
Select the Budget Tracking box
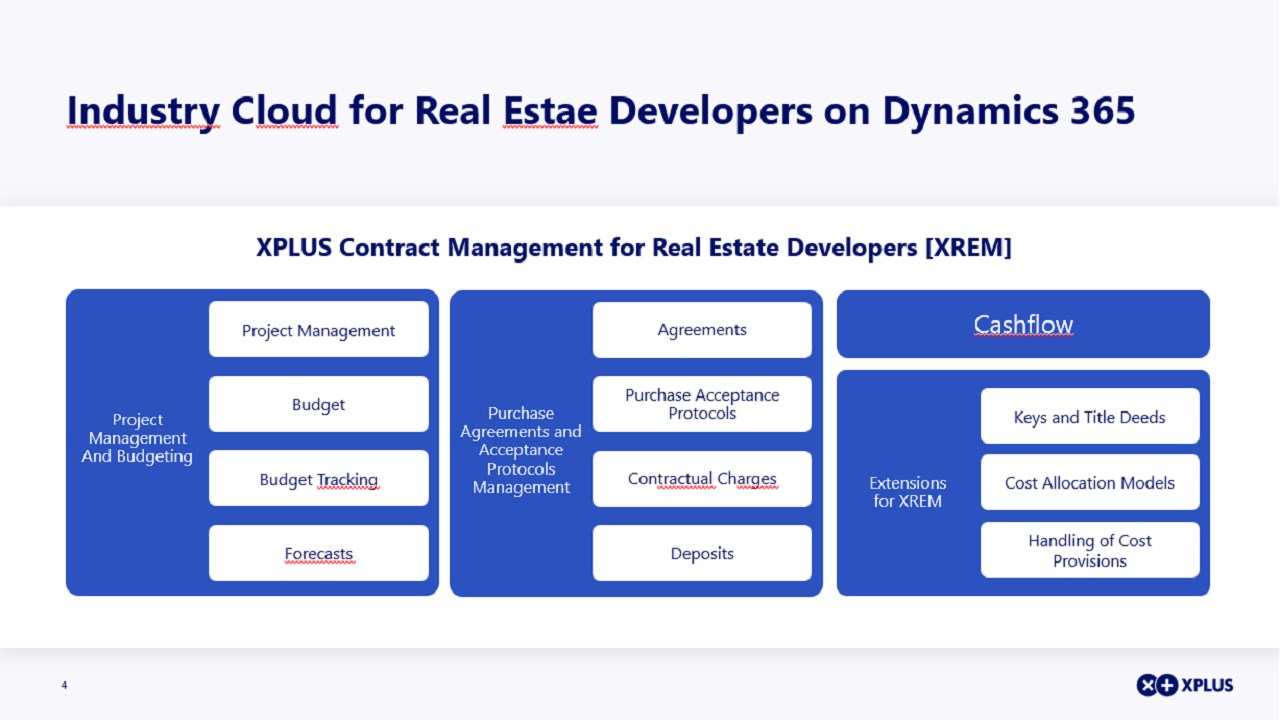pos(319,479)
